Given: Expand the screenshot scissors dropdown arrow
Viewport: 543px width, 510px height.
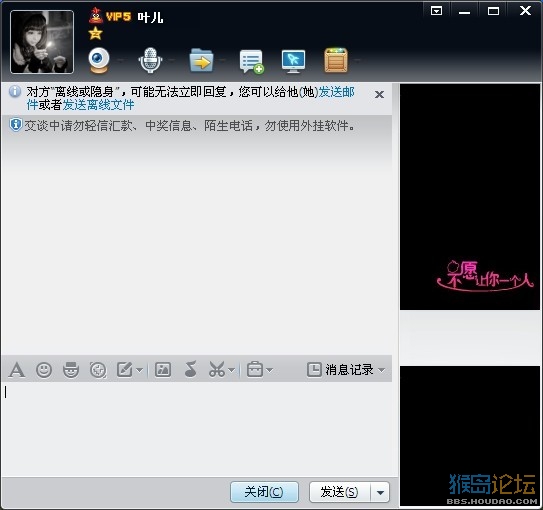Looking at the screenshot, I should [x=232, y=370].
